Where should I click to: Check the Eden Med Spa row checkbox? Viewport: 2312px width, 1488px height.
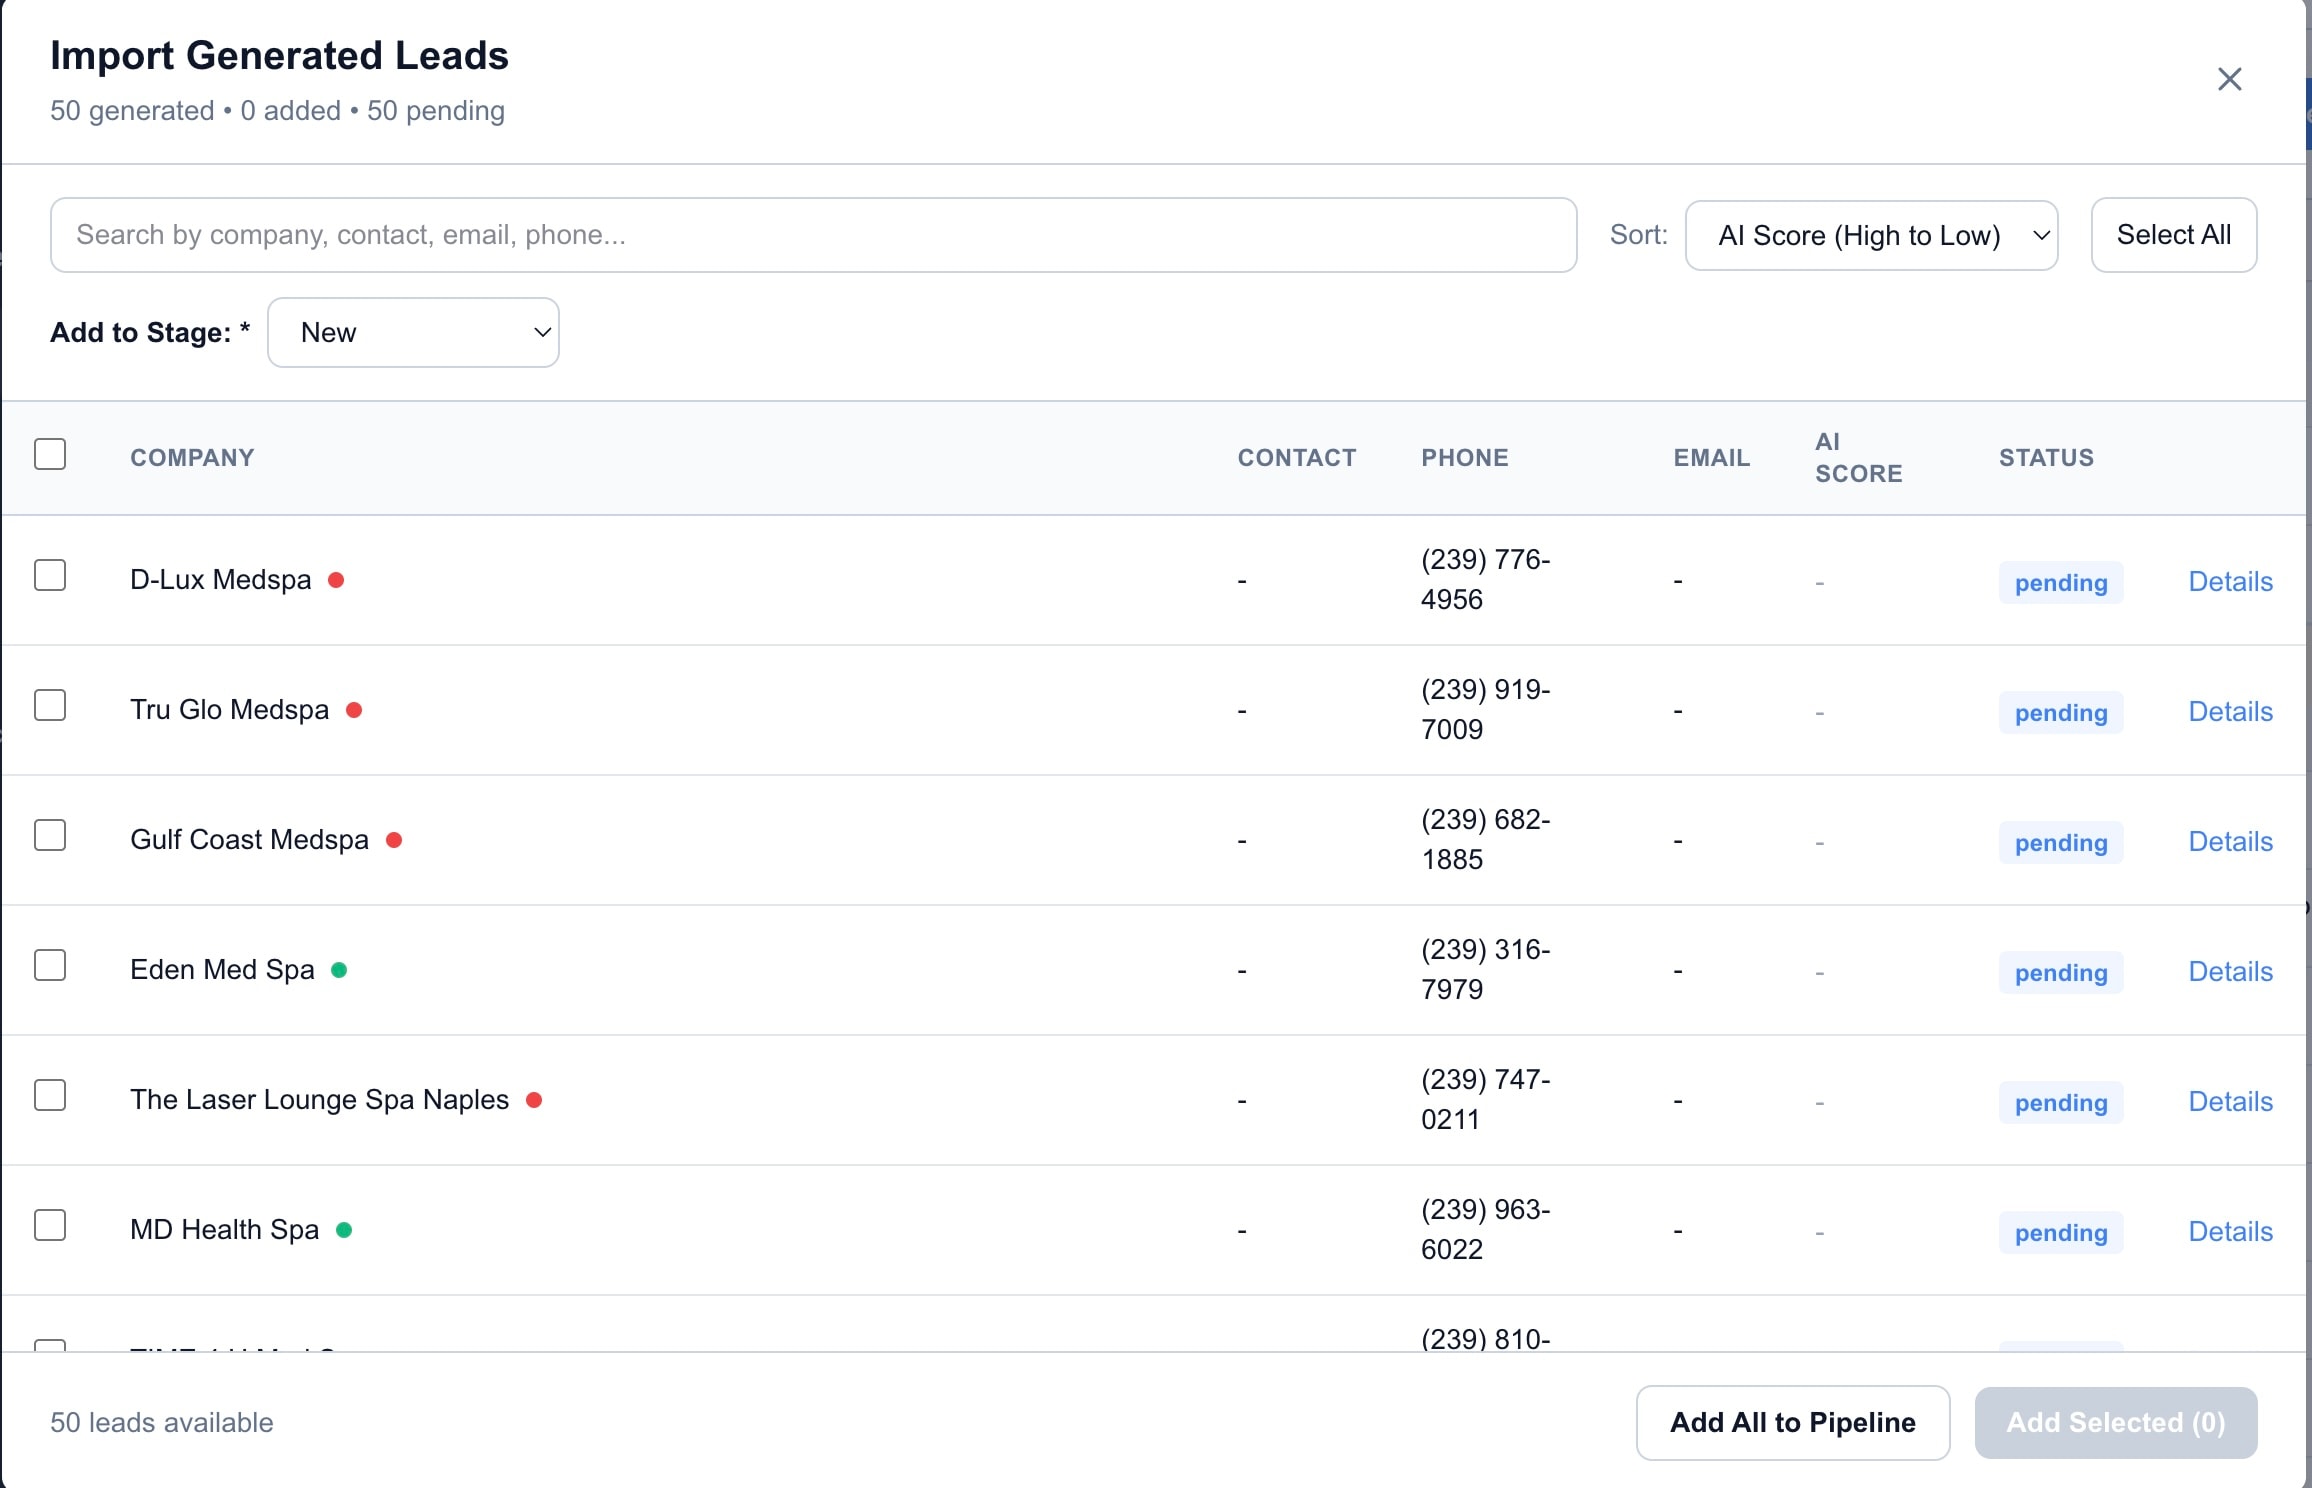tap(51, 965)
